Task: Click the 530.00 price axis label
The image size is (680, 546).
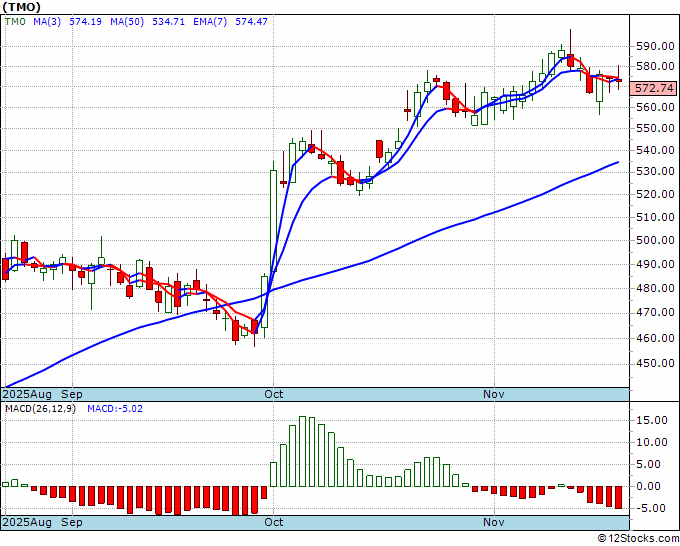Action: click(x=655, y=171)
